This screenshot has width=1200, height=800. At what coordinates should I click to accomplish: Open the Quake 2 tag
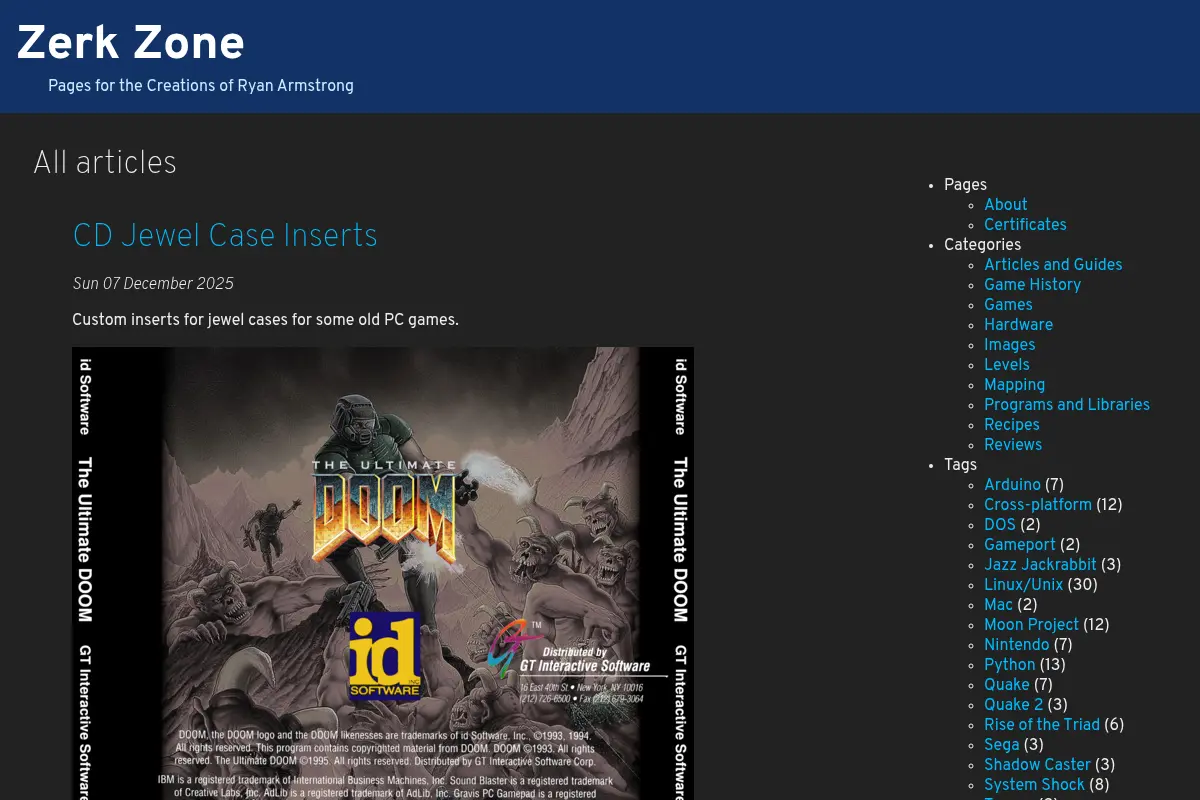click(x=1013, y=705)
